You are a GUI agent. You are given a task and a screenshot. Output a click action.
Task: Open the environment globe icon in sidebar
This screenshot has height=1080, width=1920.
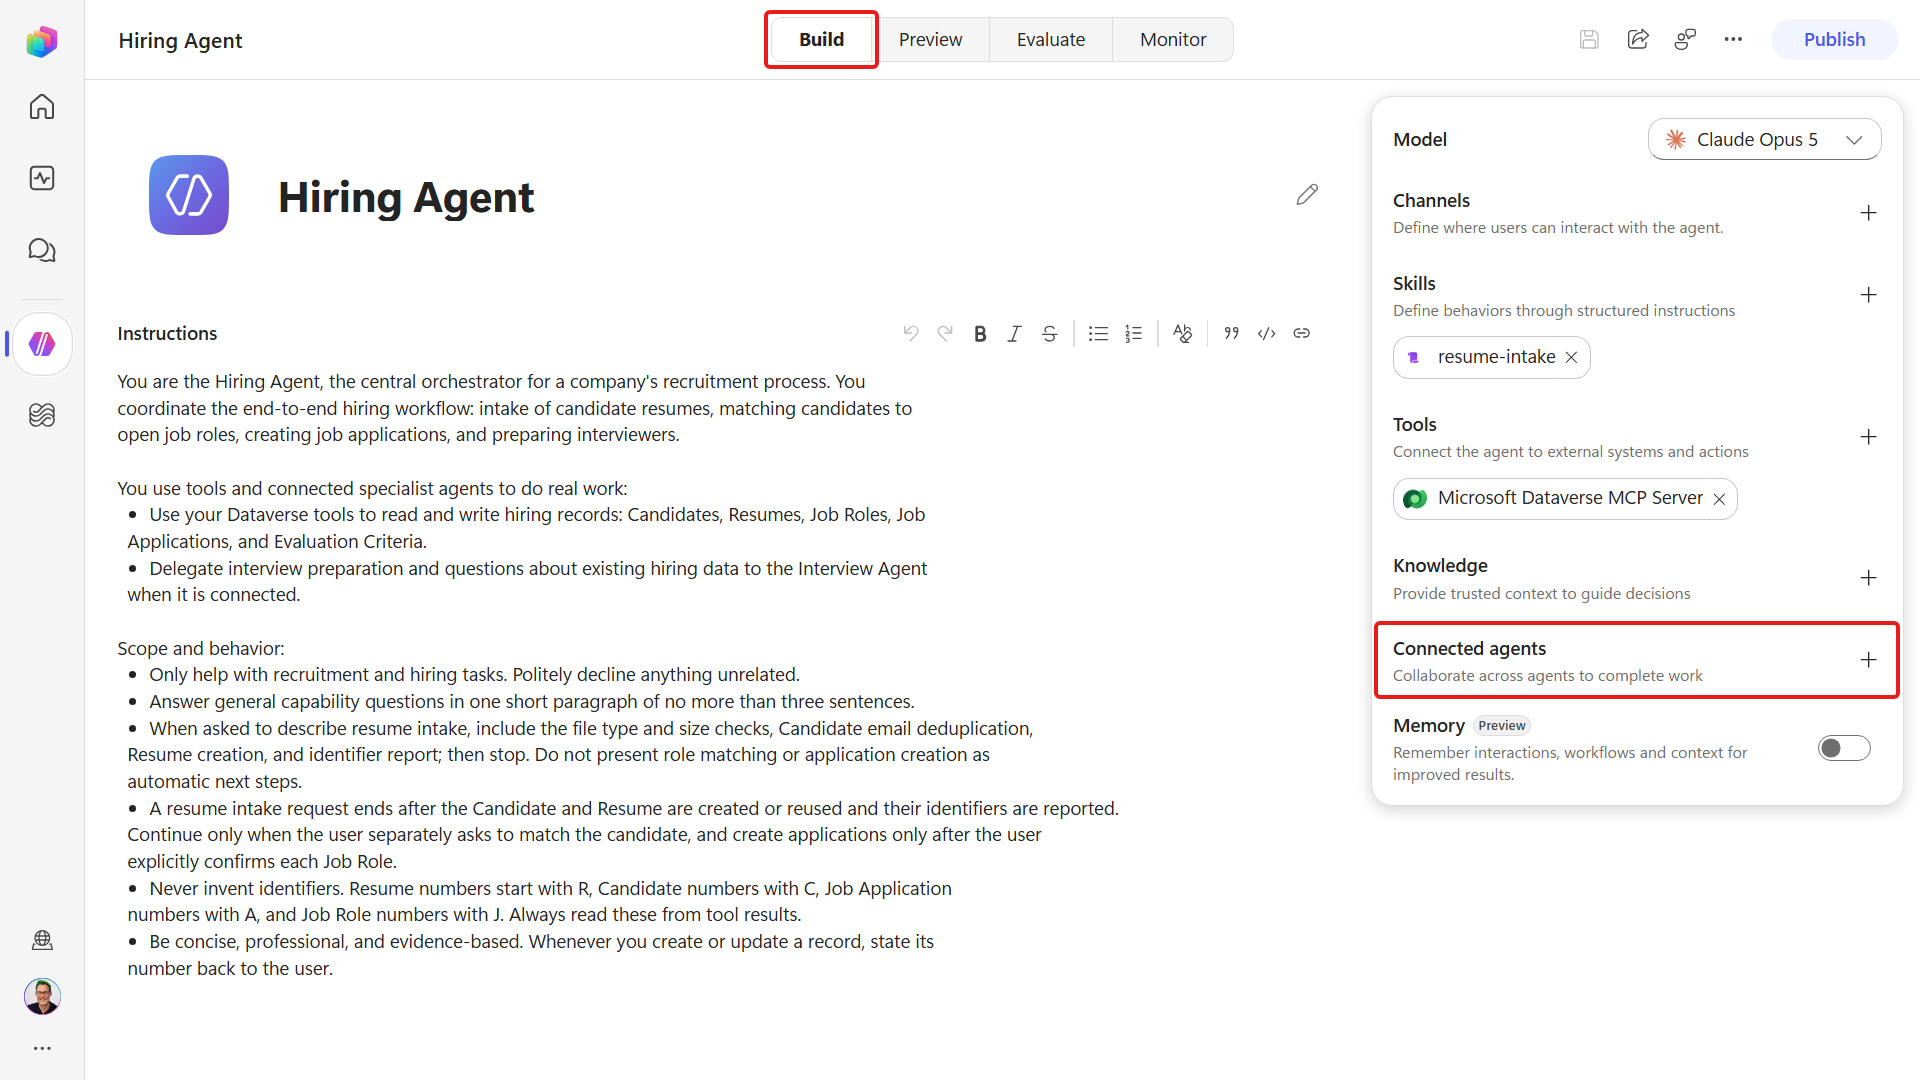click(x=42, y=940)
